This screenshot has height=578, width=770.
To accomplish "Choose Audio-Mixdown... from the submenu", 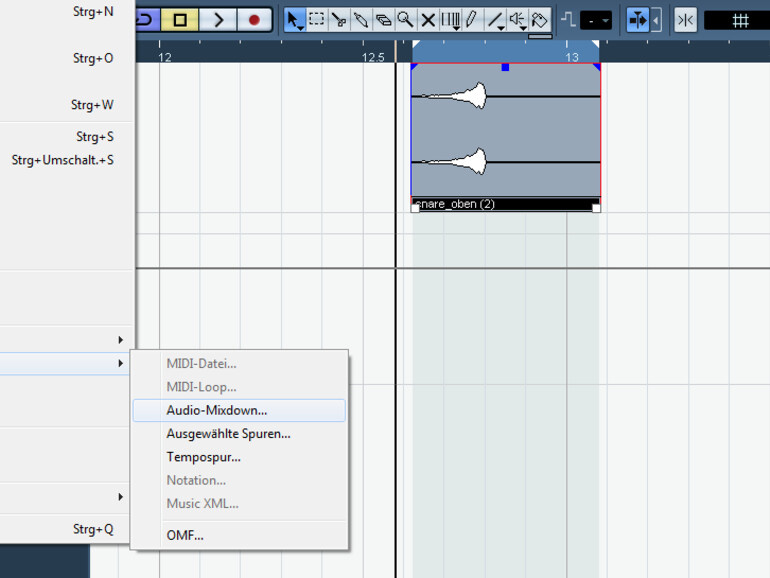I will [217, 410].
